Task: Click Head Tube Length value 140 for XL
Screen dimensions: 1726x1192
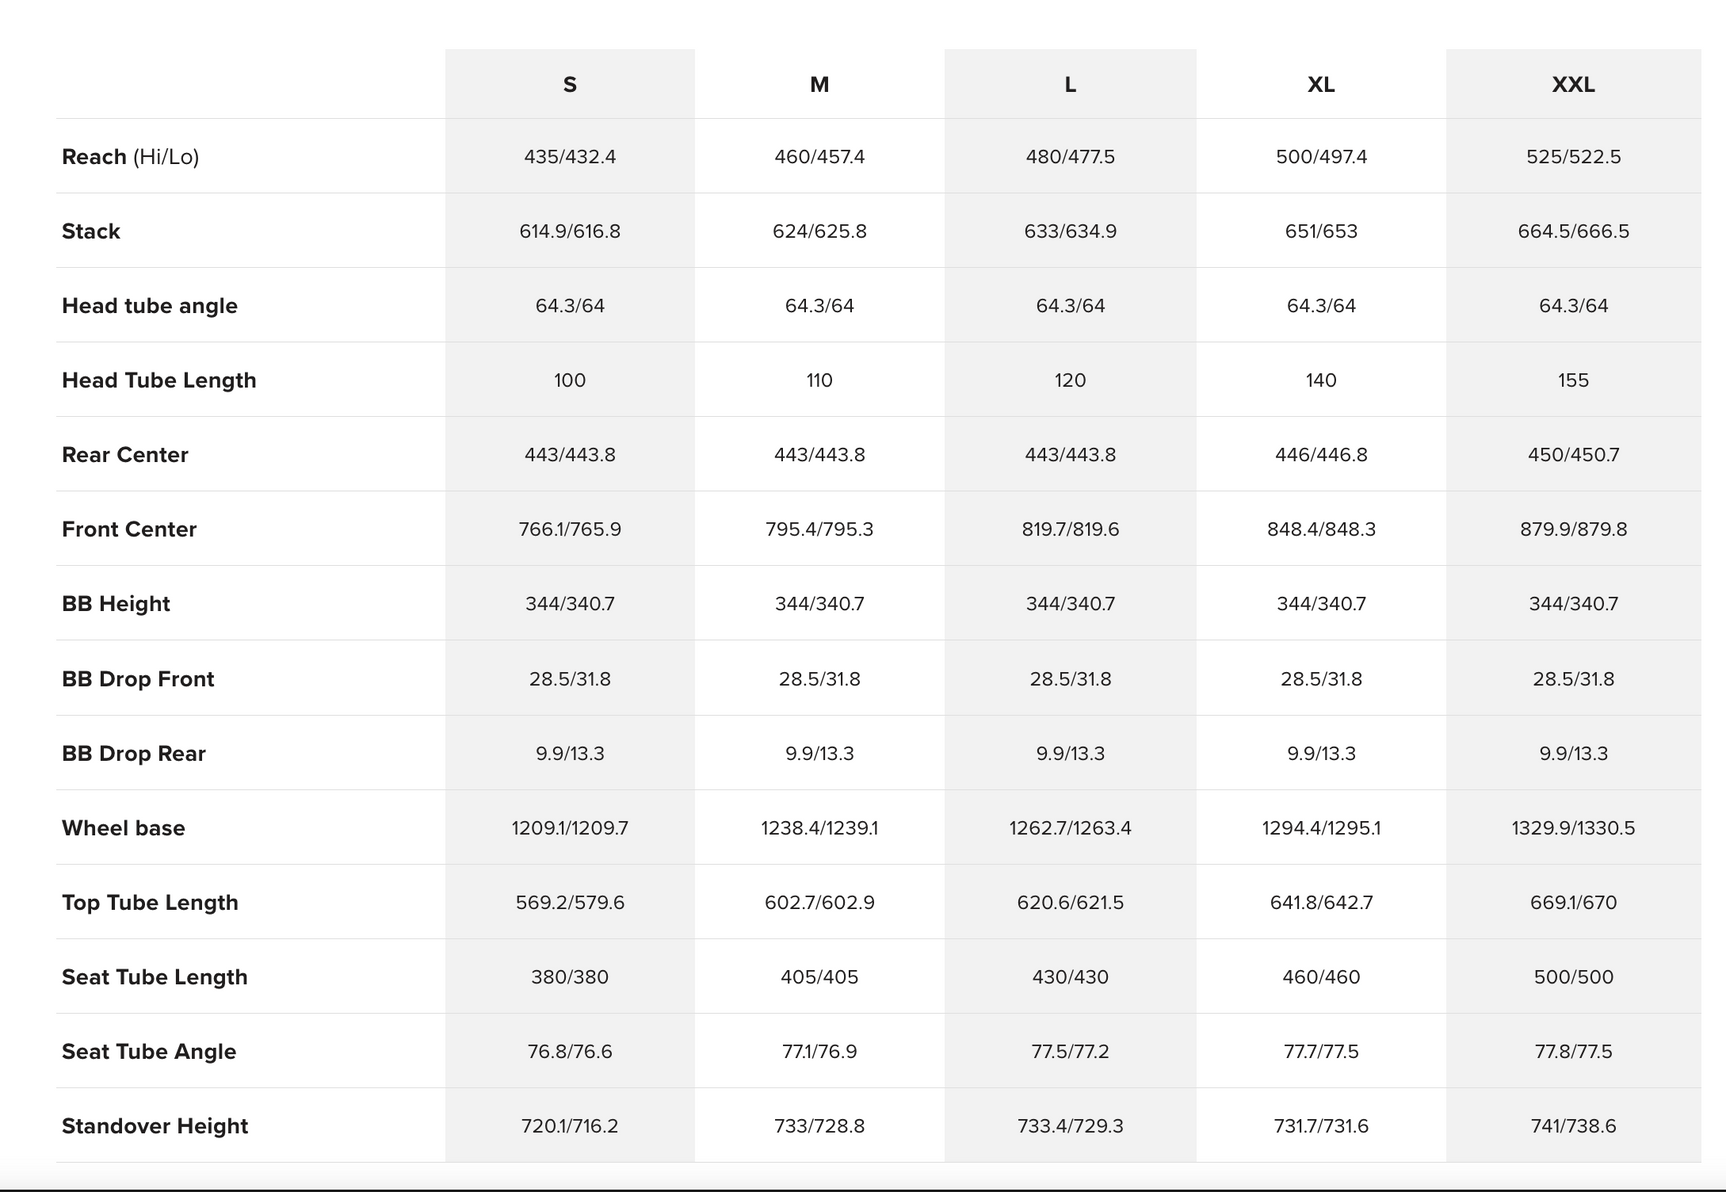Action: (x=1321, y=380)
